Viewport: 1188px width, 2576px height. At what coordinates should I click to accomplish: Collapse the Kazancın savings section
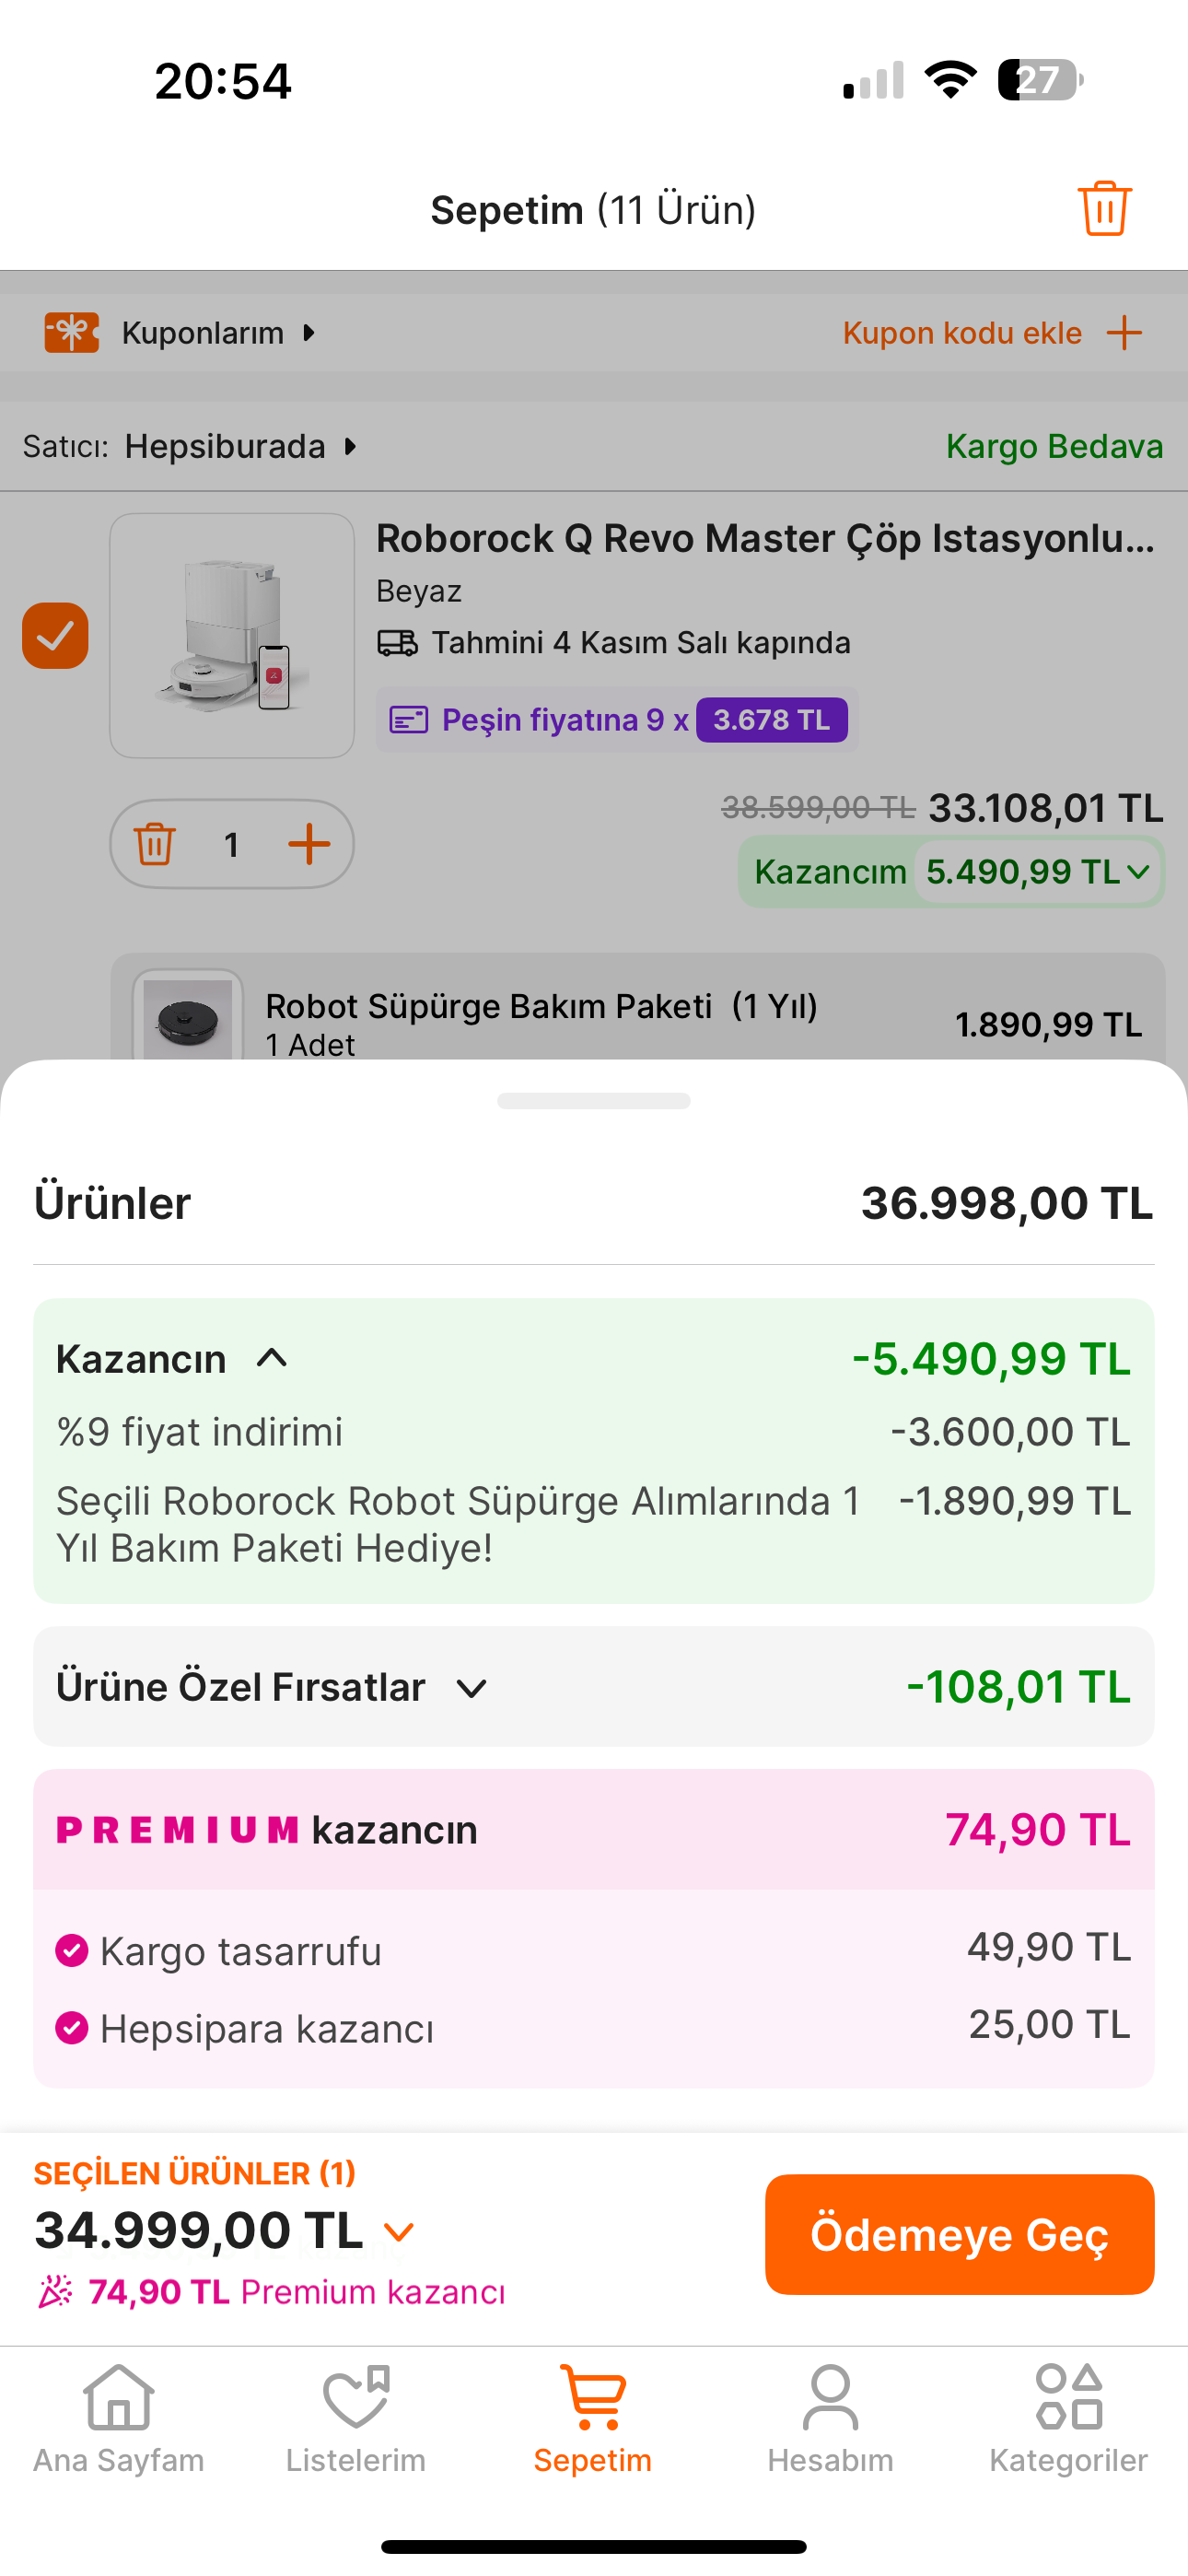(x=272, y=1358)
